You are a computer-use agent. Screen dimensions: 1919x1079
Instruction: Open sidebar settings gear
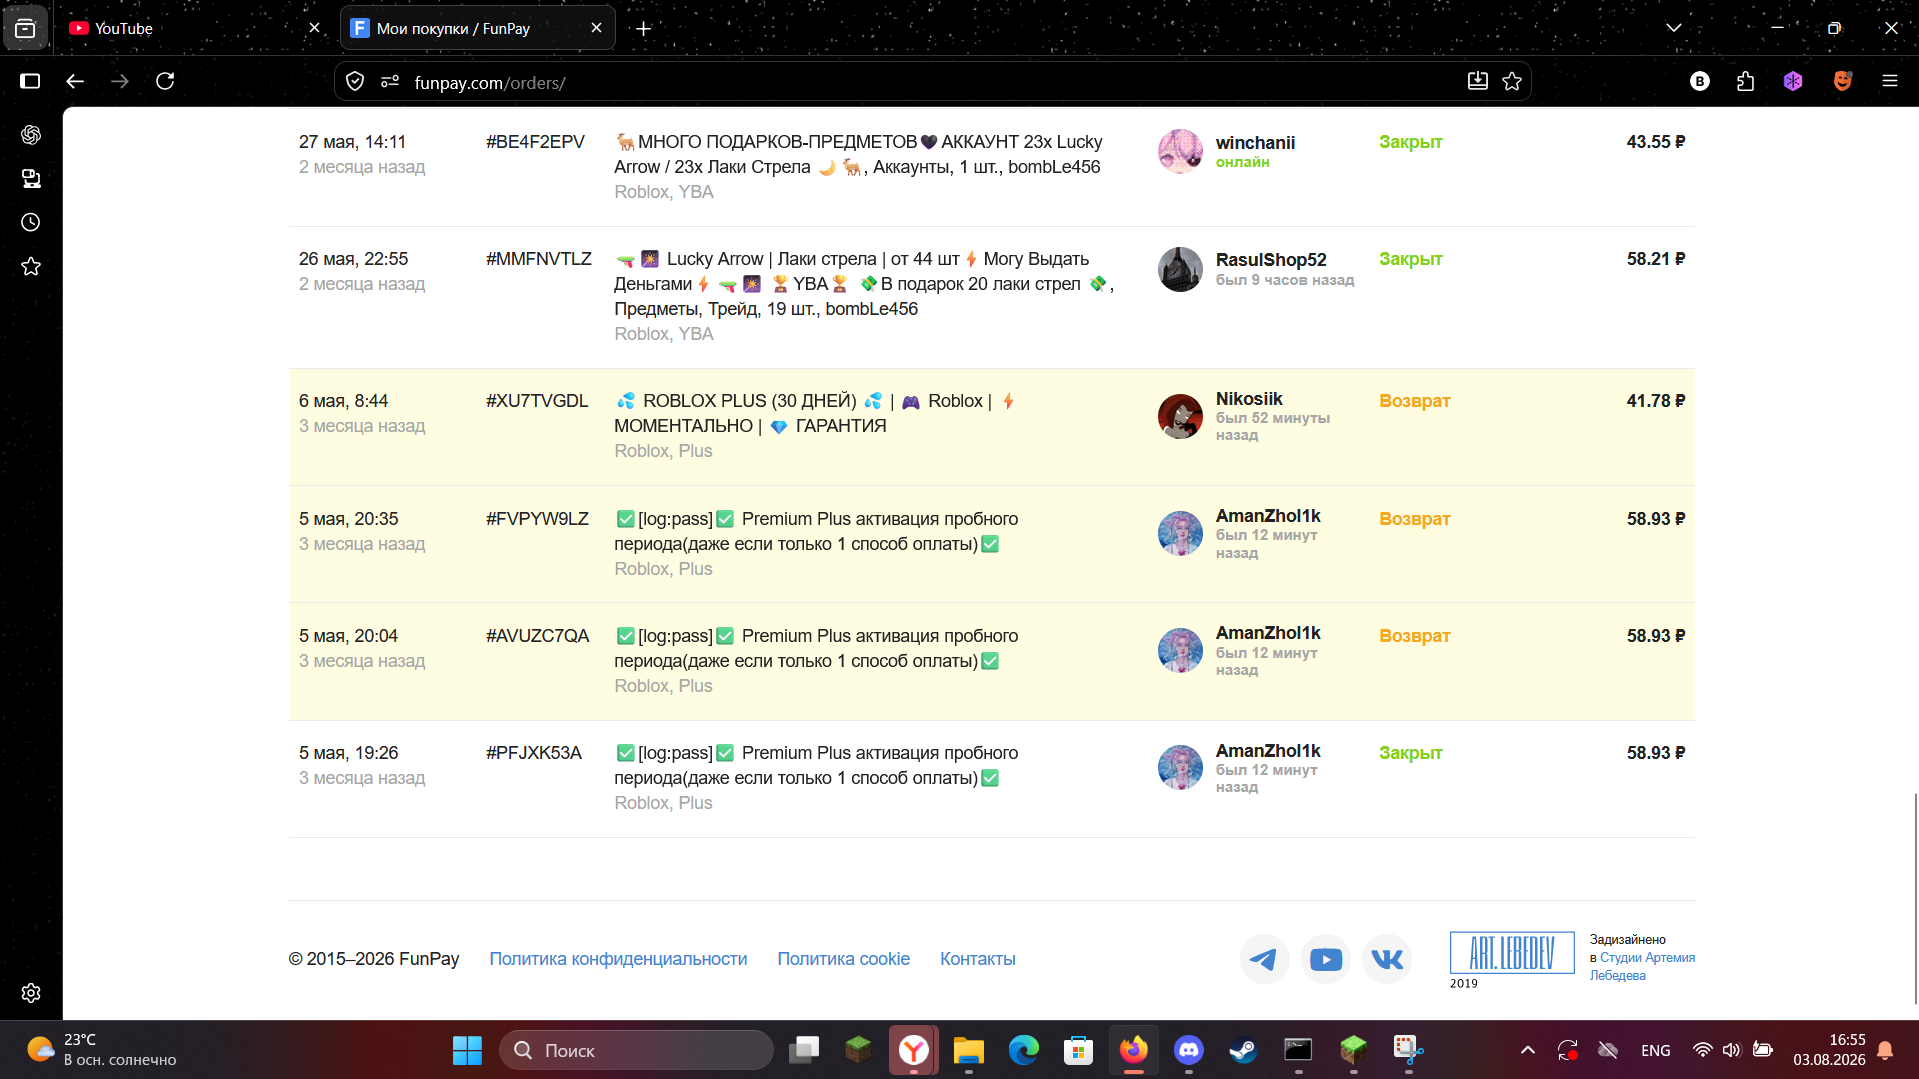point(31,993)
